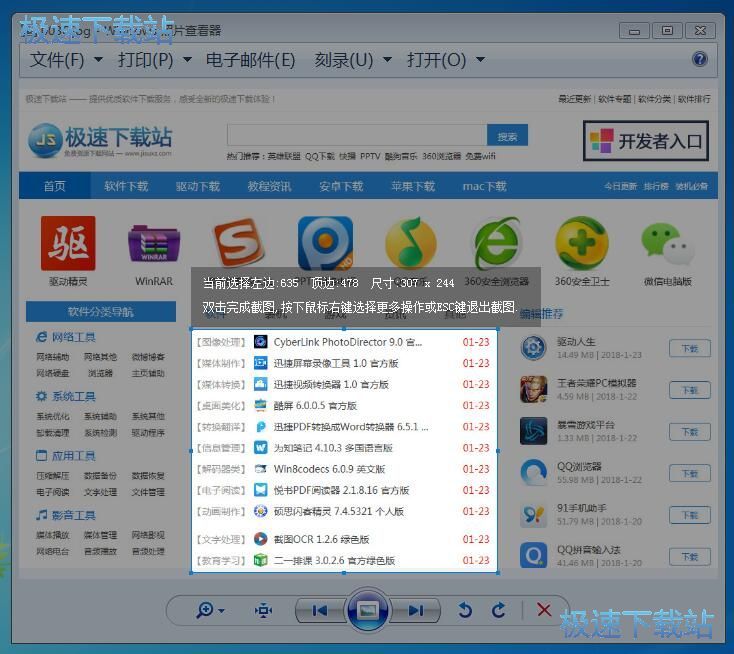The image size is (734, 654).
Task: Open the 文件(F) menu
Action: click(66, 60)
